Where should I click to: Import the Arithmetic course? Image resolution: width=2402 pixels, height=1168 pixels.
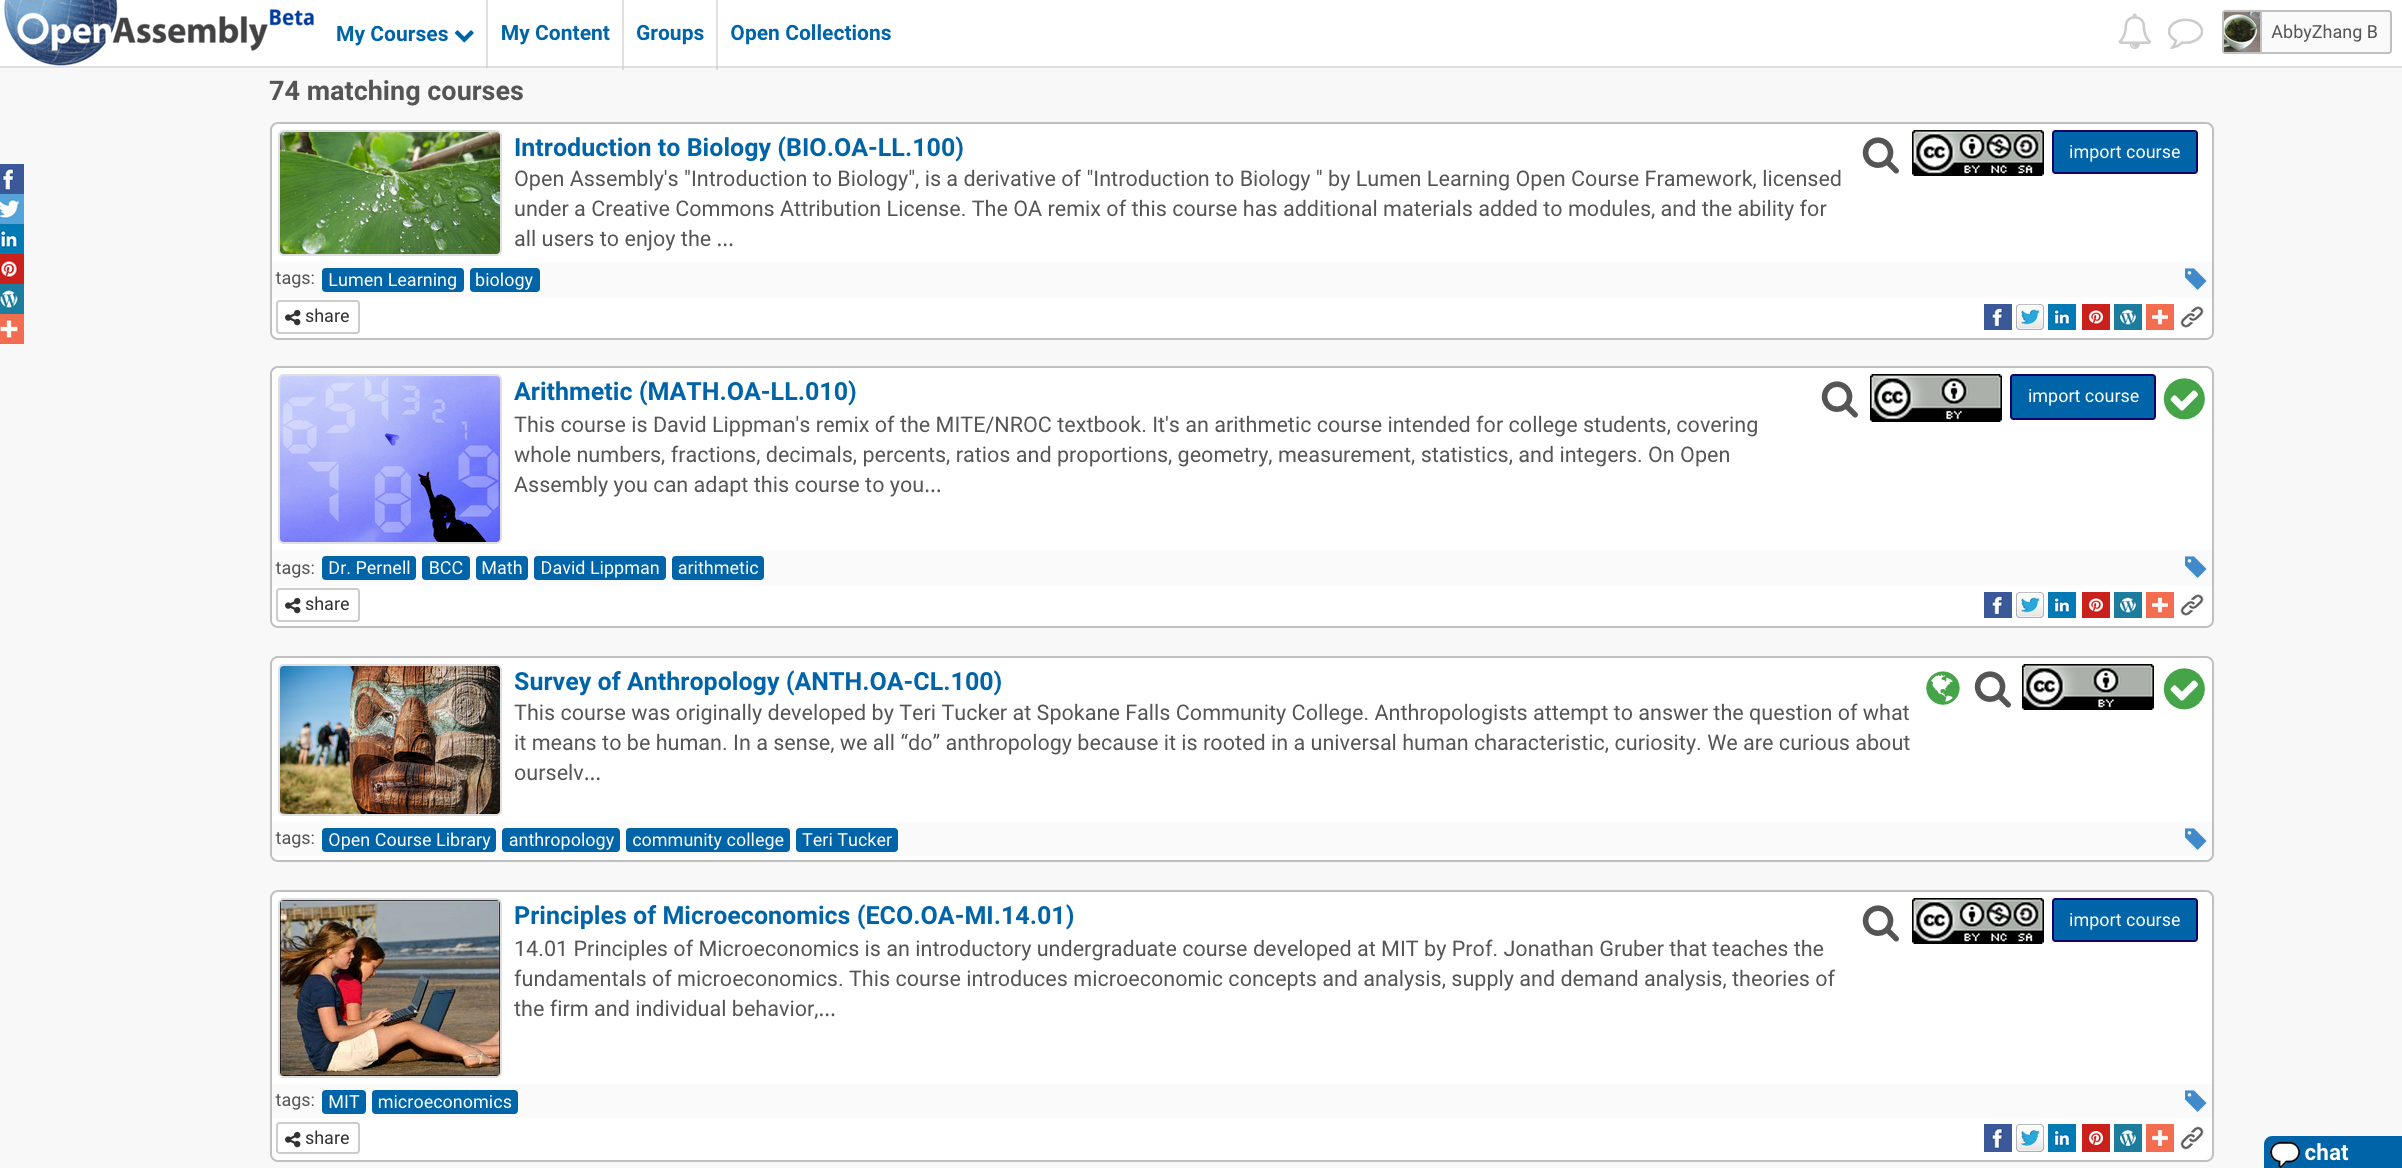click(x=2083, y=397)
